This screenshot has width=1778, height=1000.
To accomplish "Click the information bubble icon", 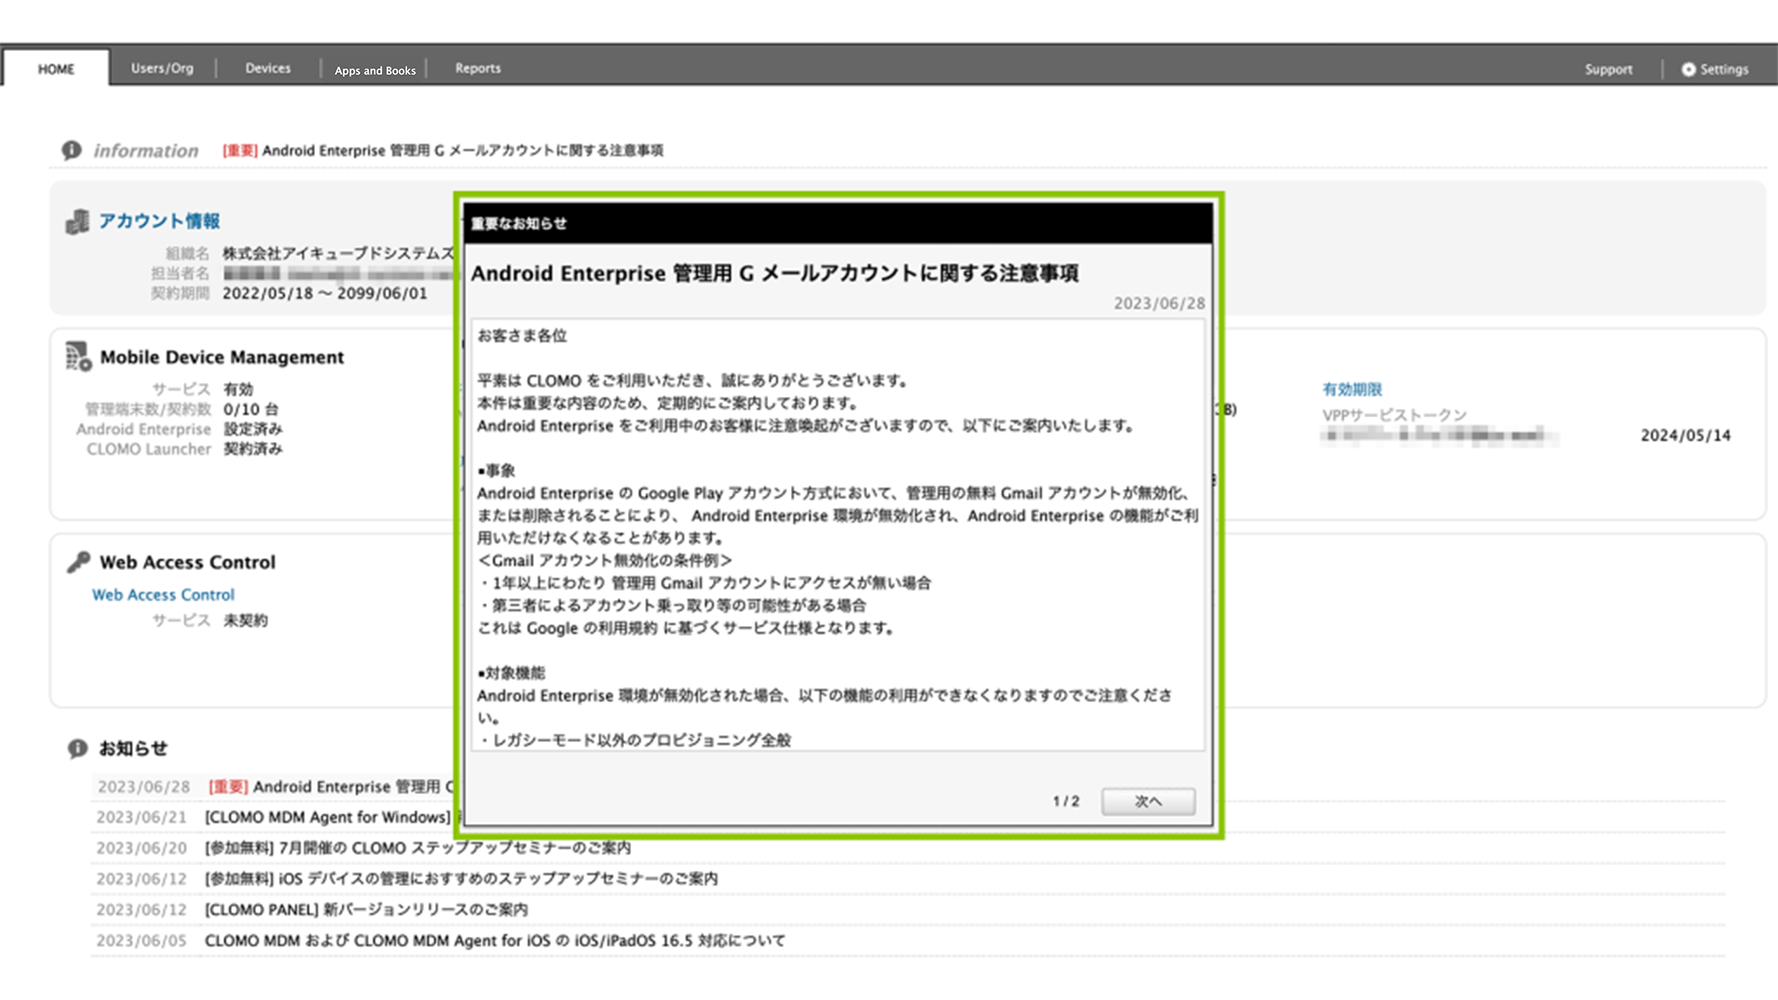I will coord(71,150).
